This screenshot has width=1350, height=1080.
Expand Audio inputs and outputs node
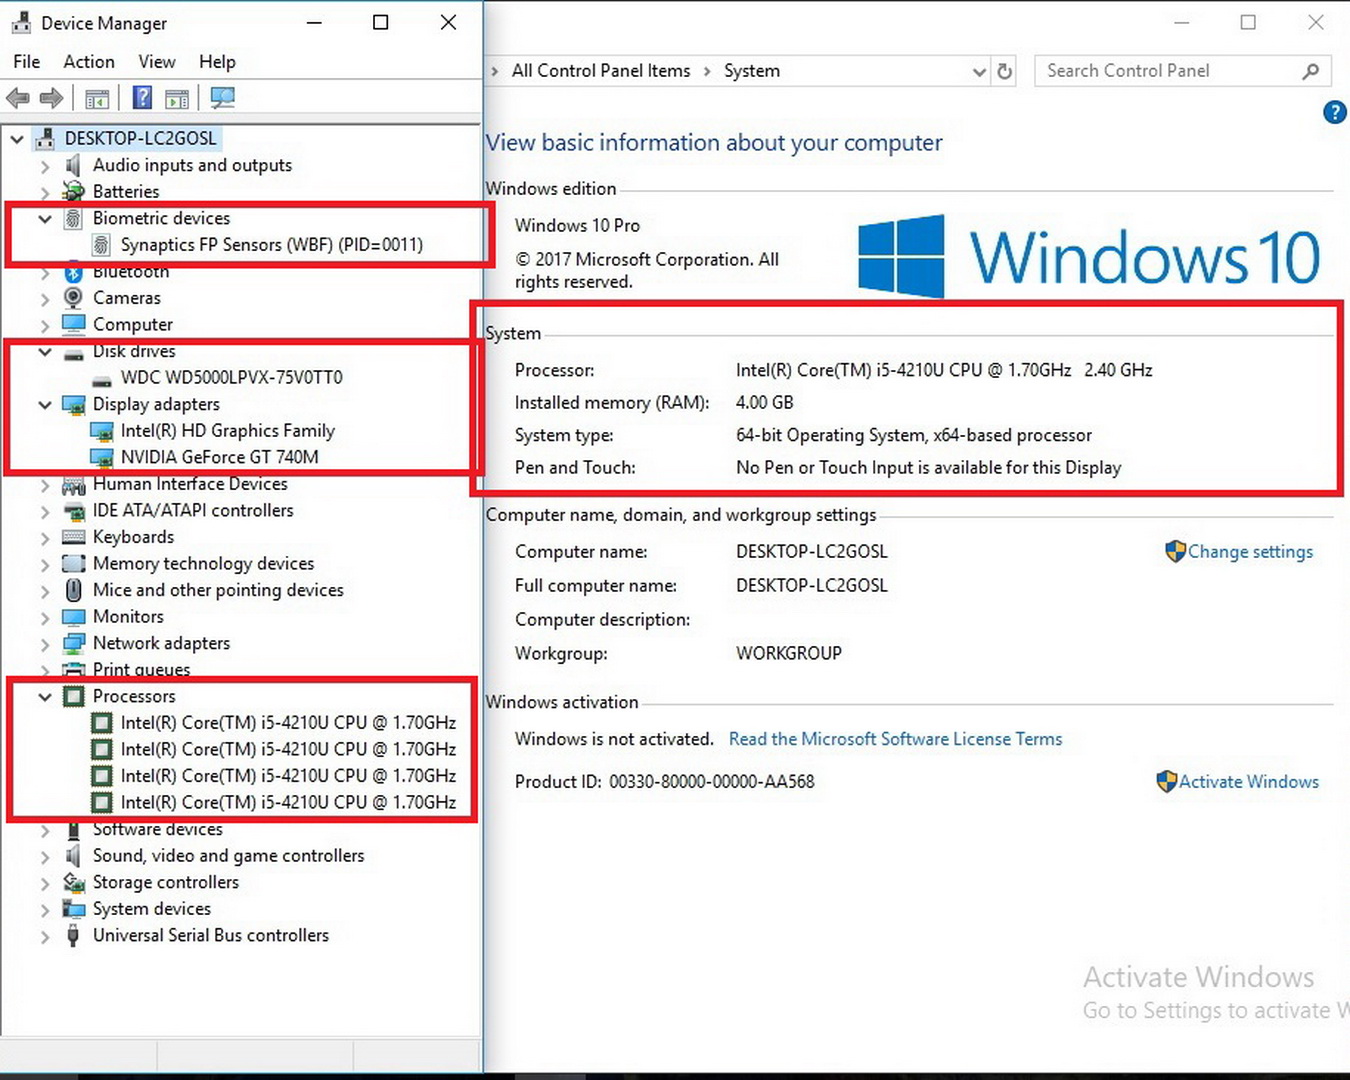(x=45, y=166)
